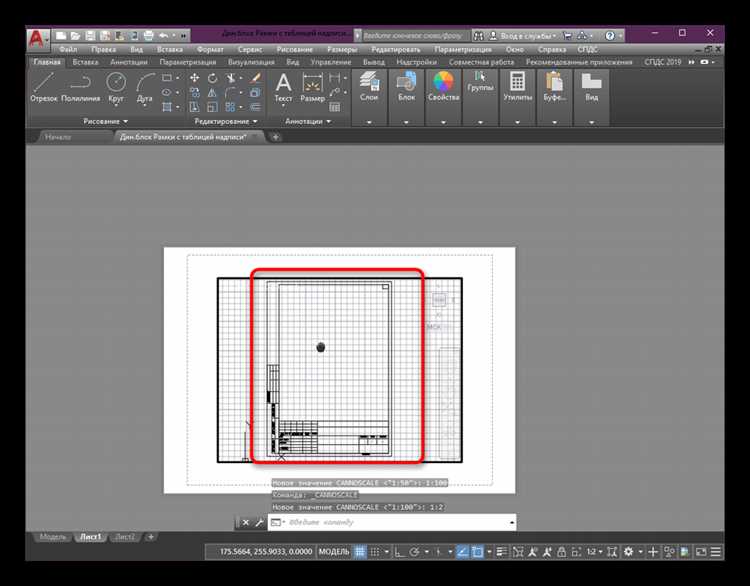Image resolution: width=750 pixels, height=586 pixels.
Task: Open the AutoCAD application menu logo
Action: point(37,39)
